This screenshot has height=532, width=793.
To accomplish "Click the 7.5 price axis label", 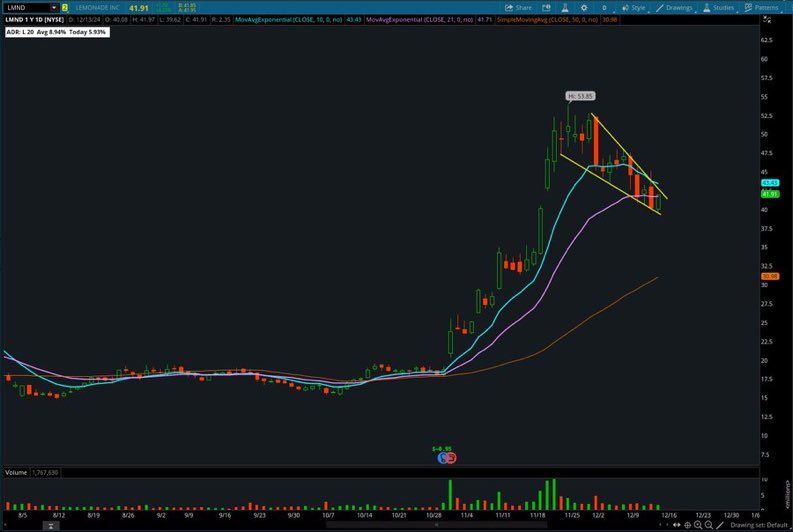I will coord(765,455).
